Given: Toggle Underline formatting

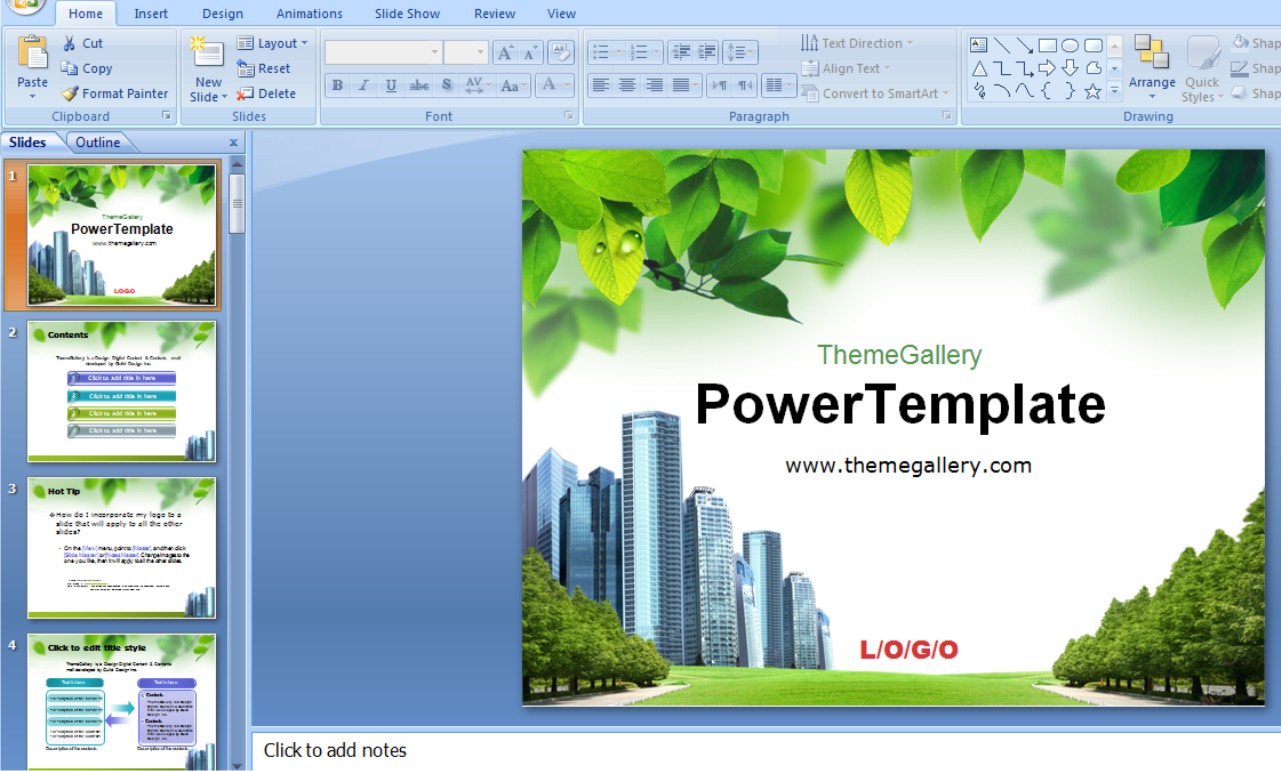Looking at the screenshot, I should tap(391, 85).
